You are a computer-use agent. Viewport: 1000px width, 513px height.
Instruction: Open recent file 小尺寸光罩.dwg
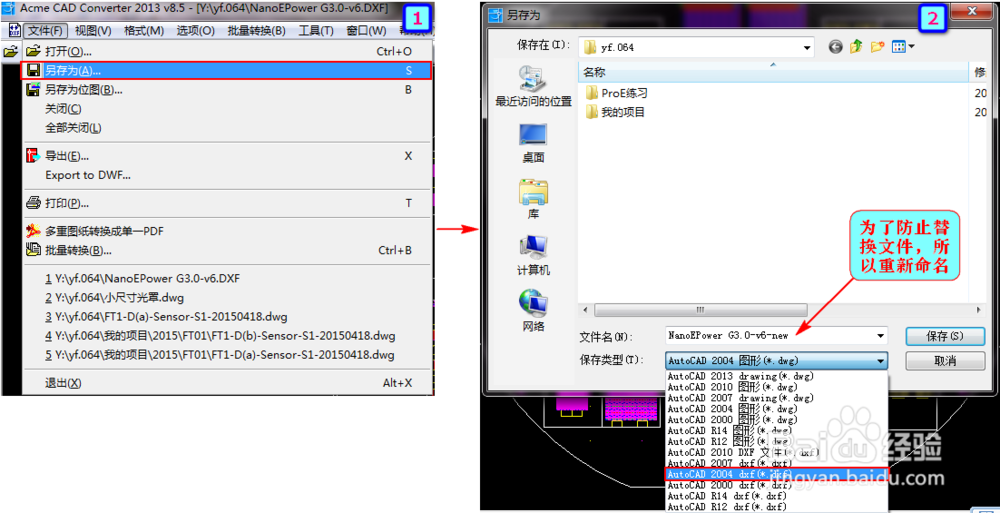[228, 298]
